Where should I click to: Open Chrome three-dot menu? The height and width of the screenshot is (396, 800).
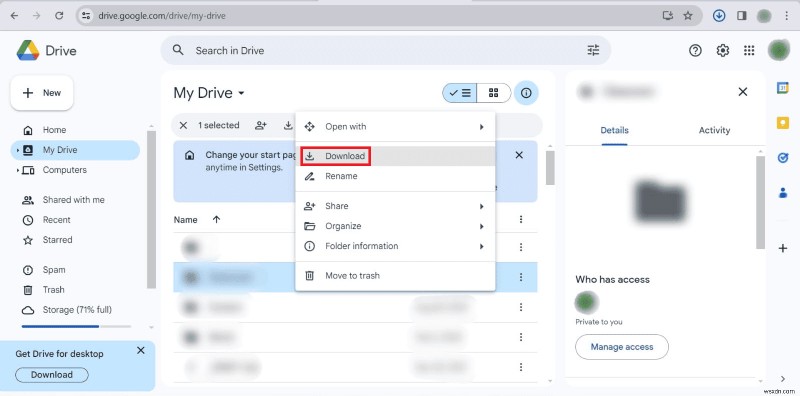point(787,16)
